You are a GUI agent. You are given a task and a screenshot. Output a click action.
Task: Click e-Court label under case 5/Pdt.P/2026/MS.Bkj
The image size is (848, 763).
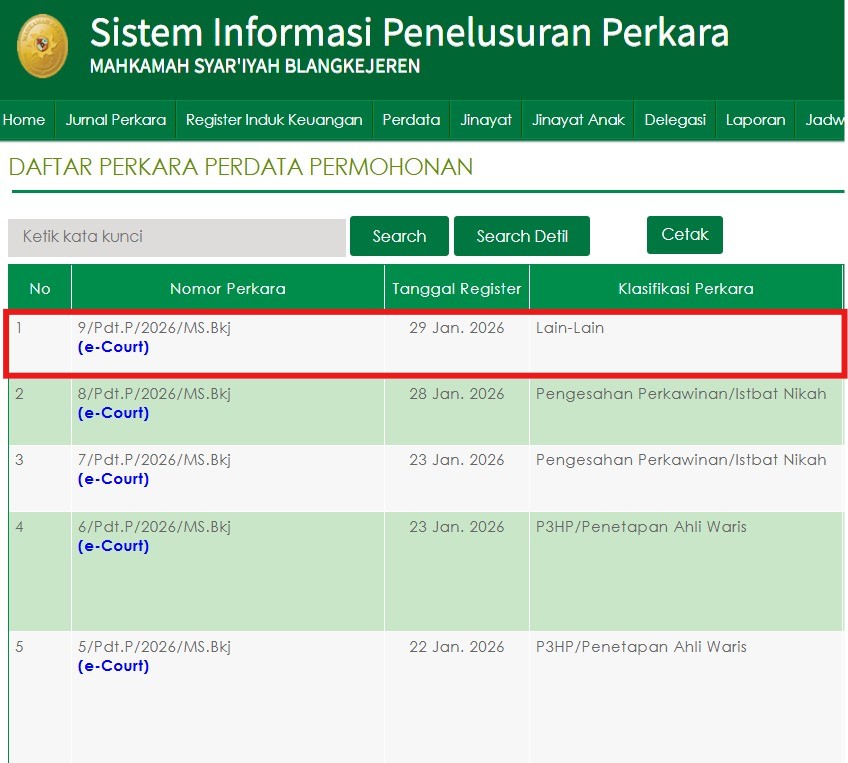point(113,666)
